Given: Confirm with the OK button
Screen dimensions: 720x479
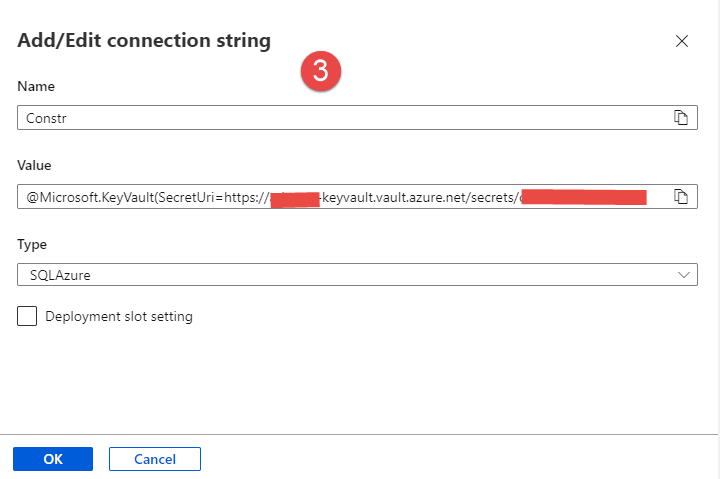Looking at the screenshot, I should click(53, 458).
